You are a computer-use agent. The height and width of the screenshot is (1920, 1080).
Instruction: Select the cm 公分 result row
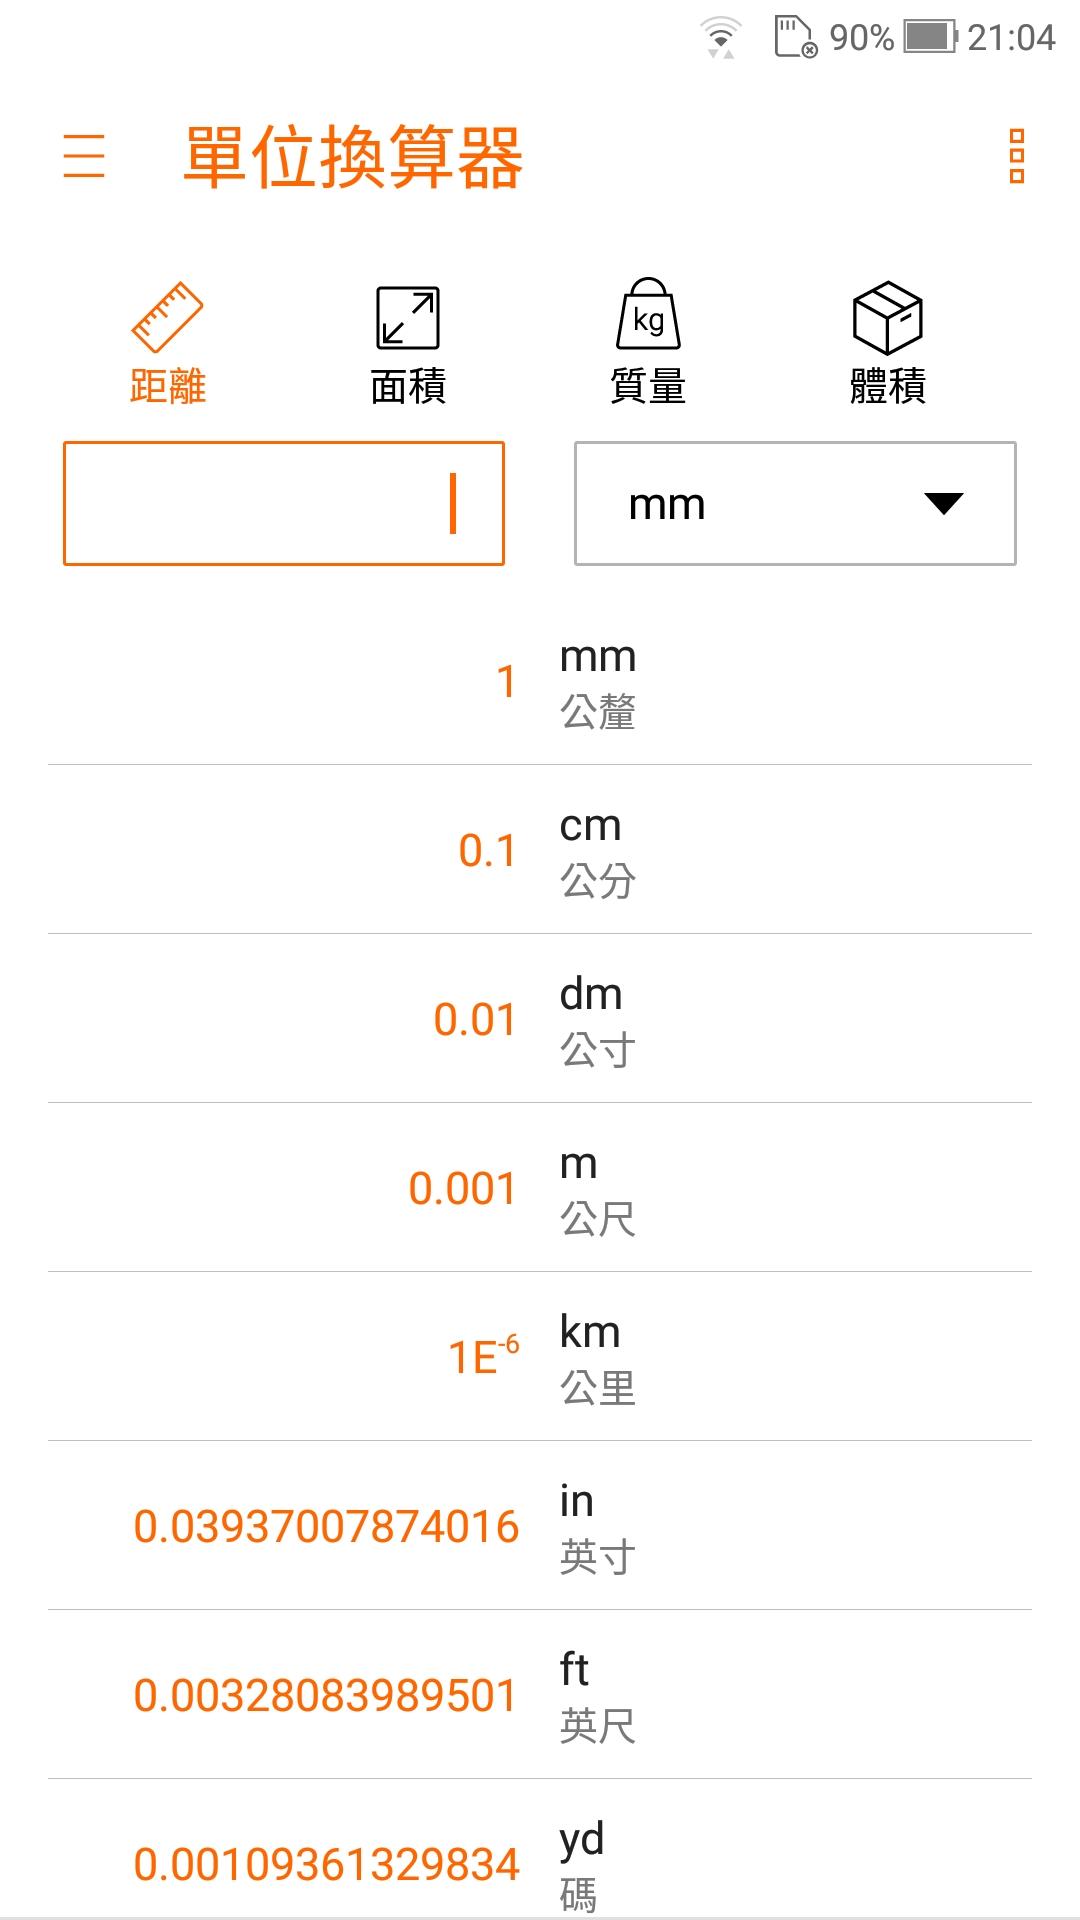pyautogui.click(x=540, y=850)
